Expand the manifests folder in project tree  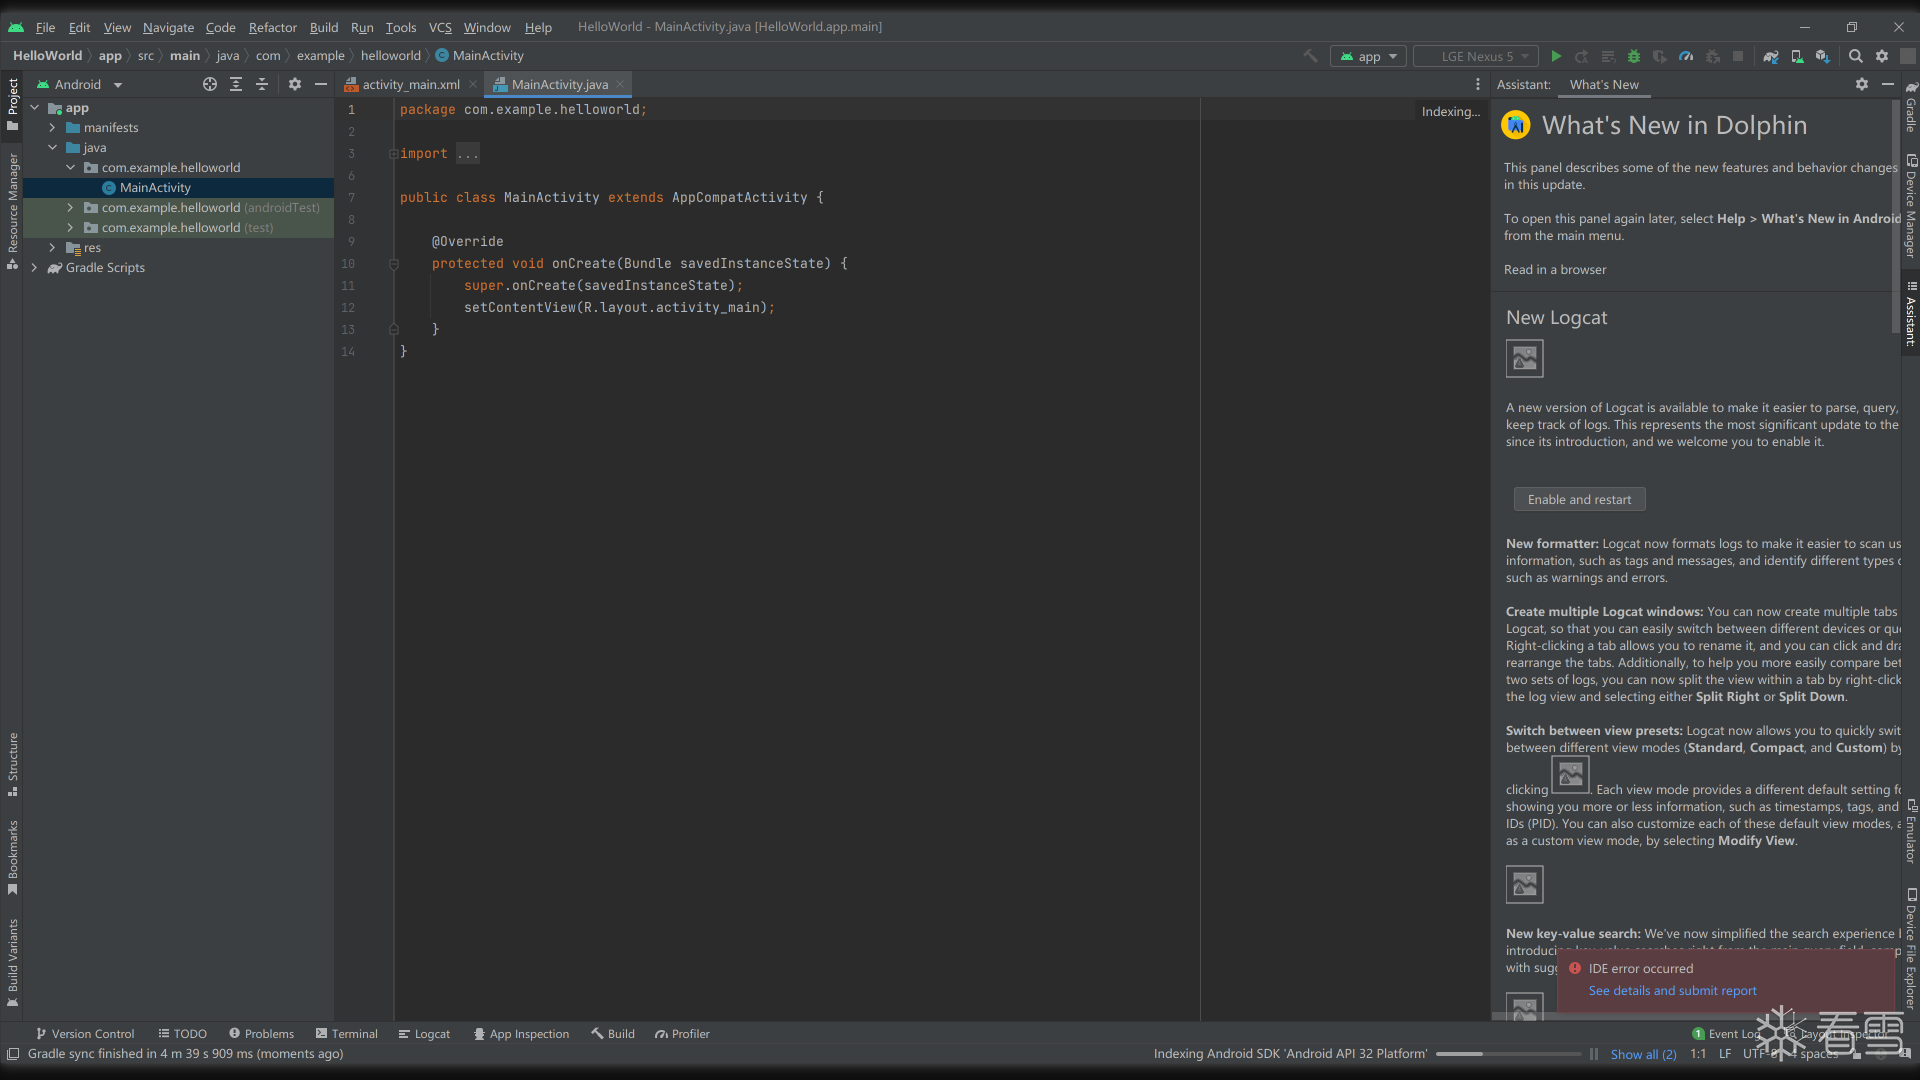point(52,128)
